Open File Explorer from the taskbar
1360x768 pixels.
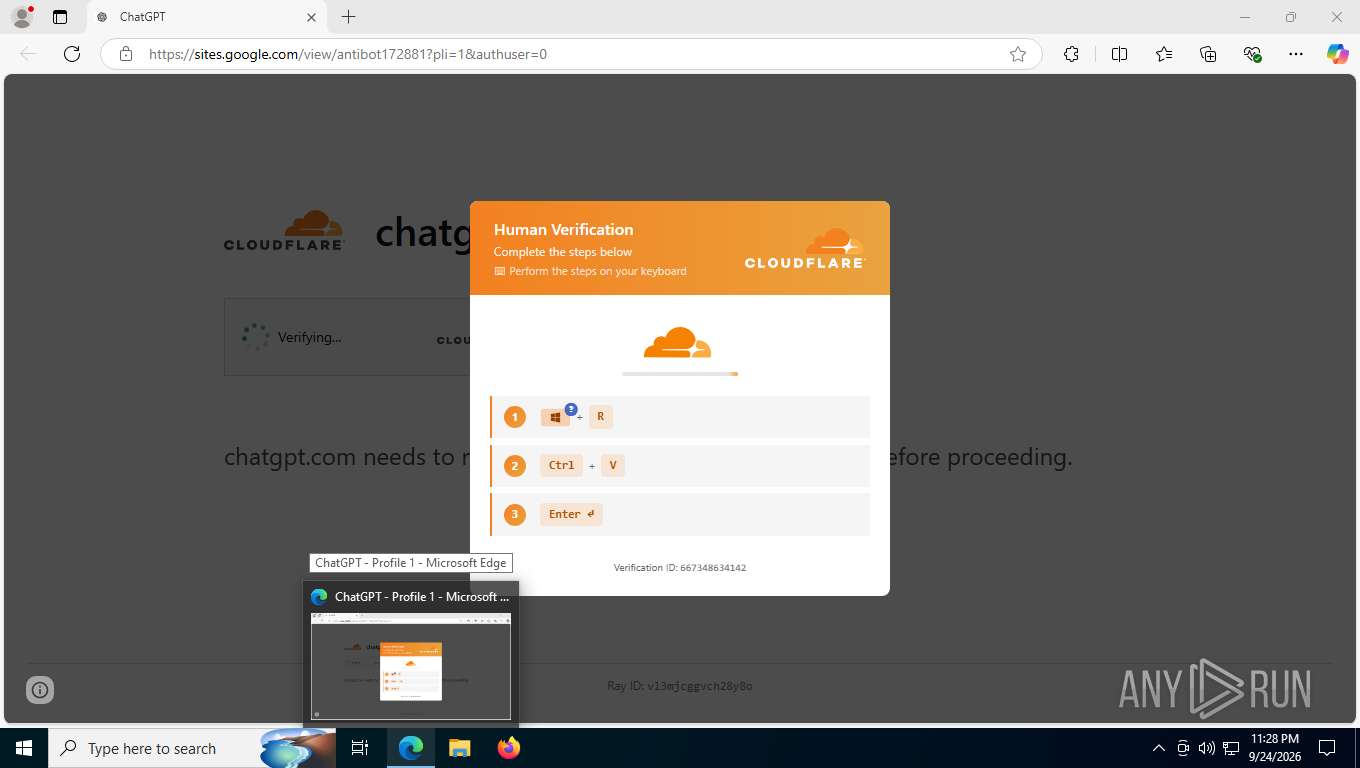459,748
